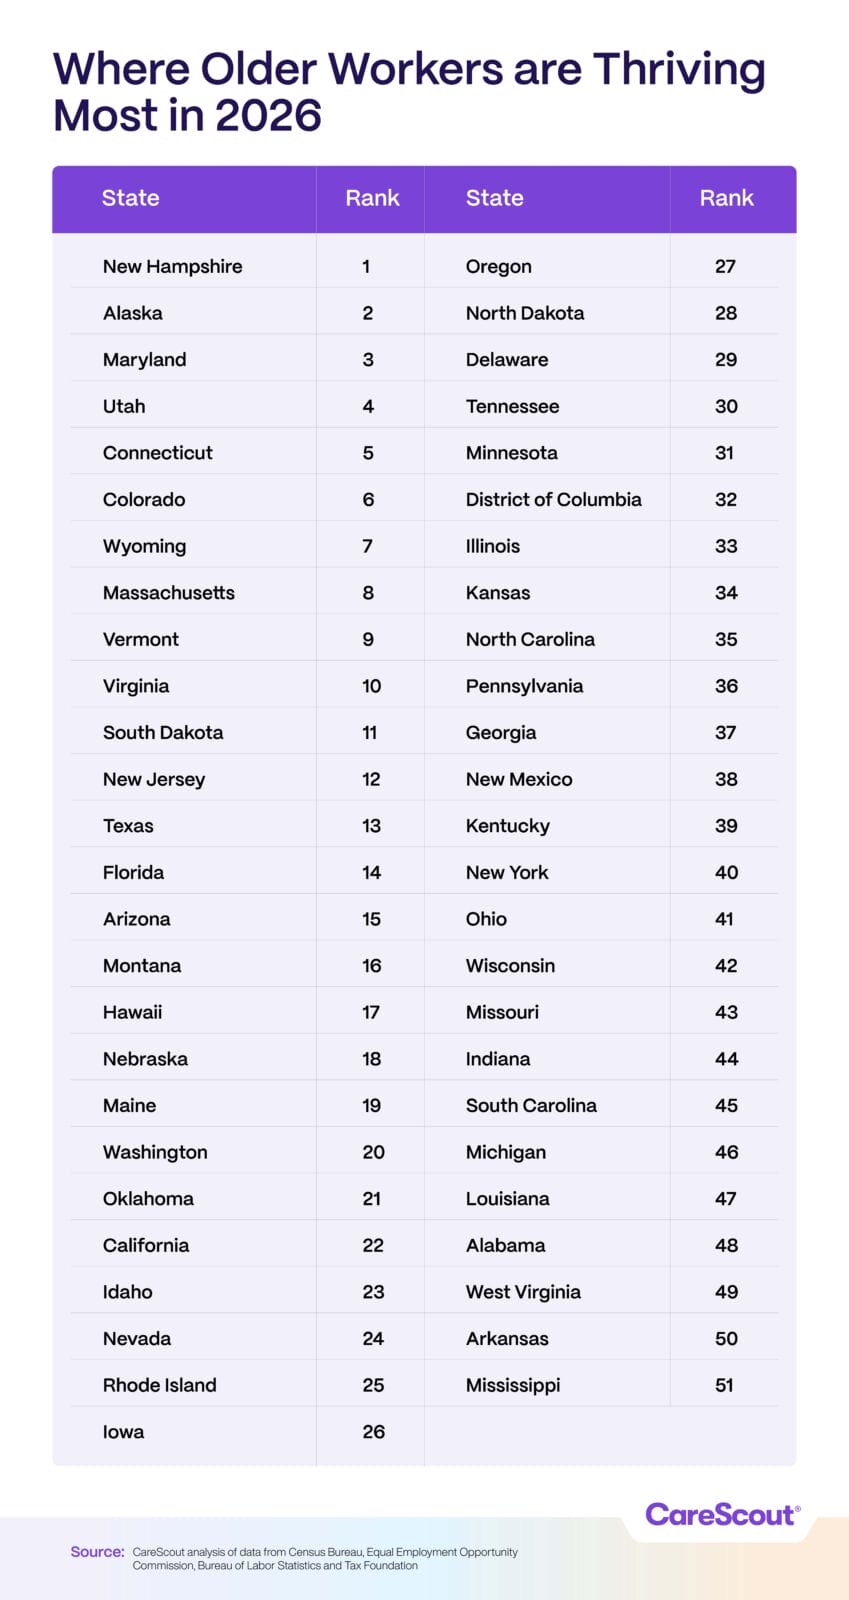Image resolution: width=849 pixels, height=1600 pixels.
Task: Click on Massachusetts in the table
Action: tap(169, 593)
